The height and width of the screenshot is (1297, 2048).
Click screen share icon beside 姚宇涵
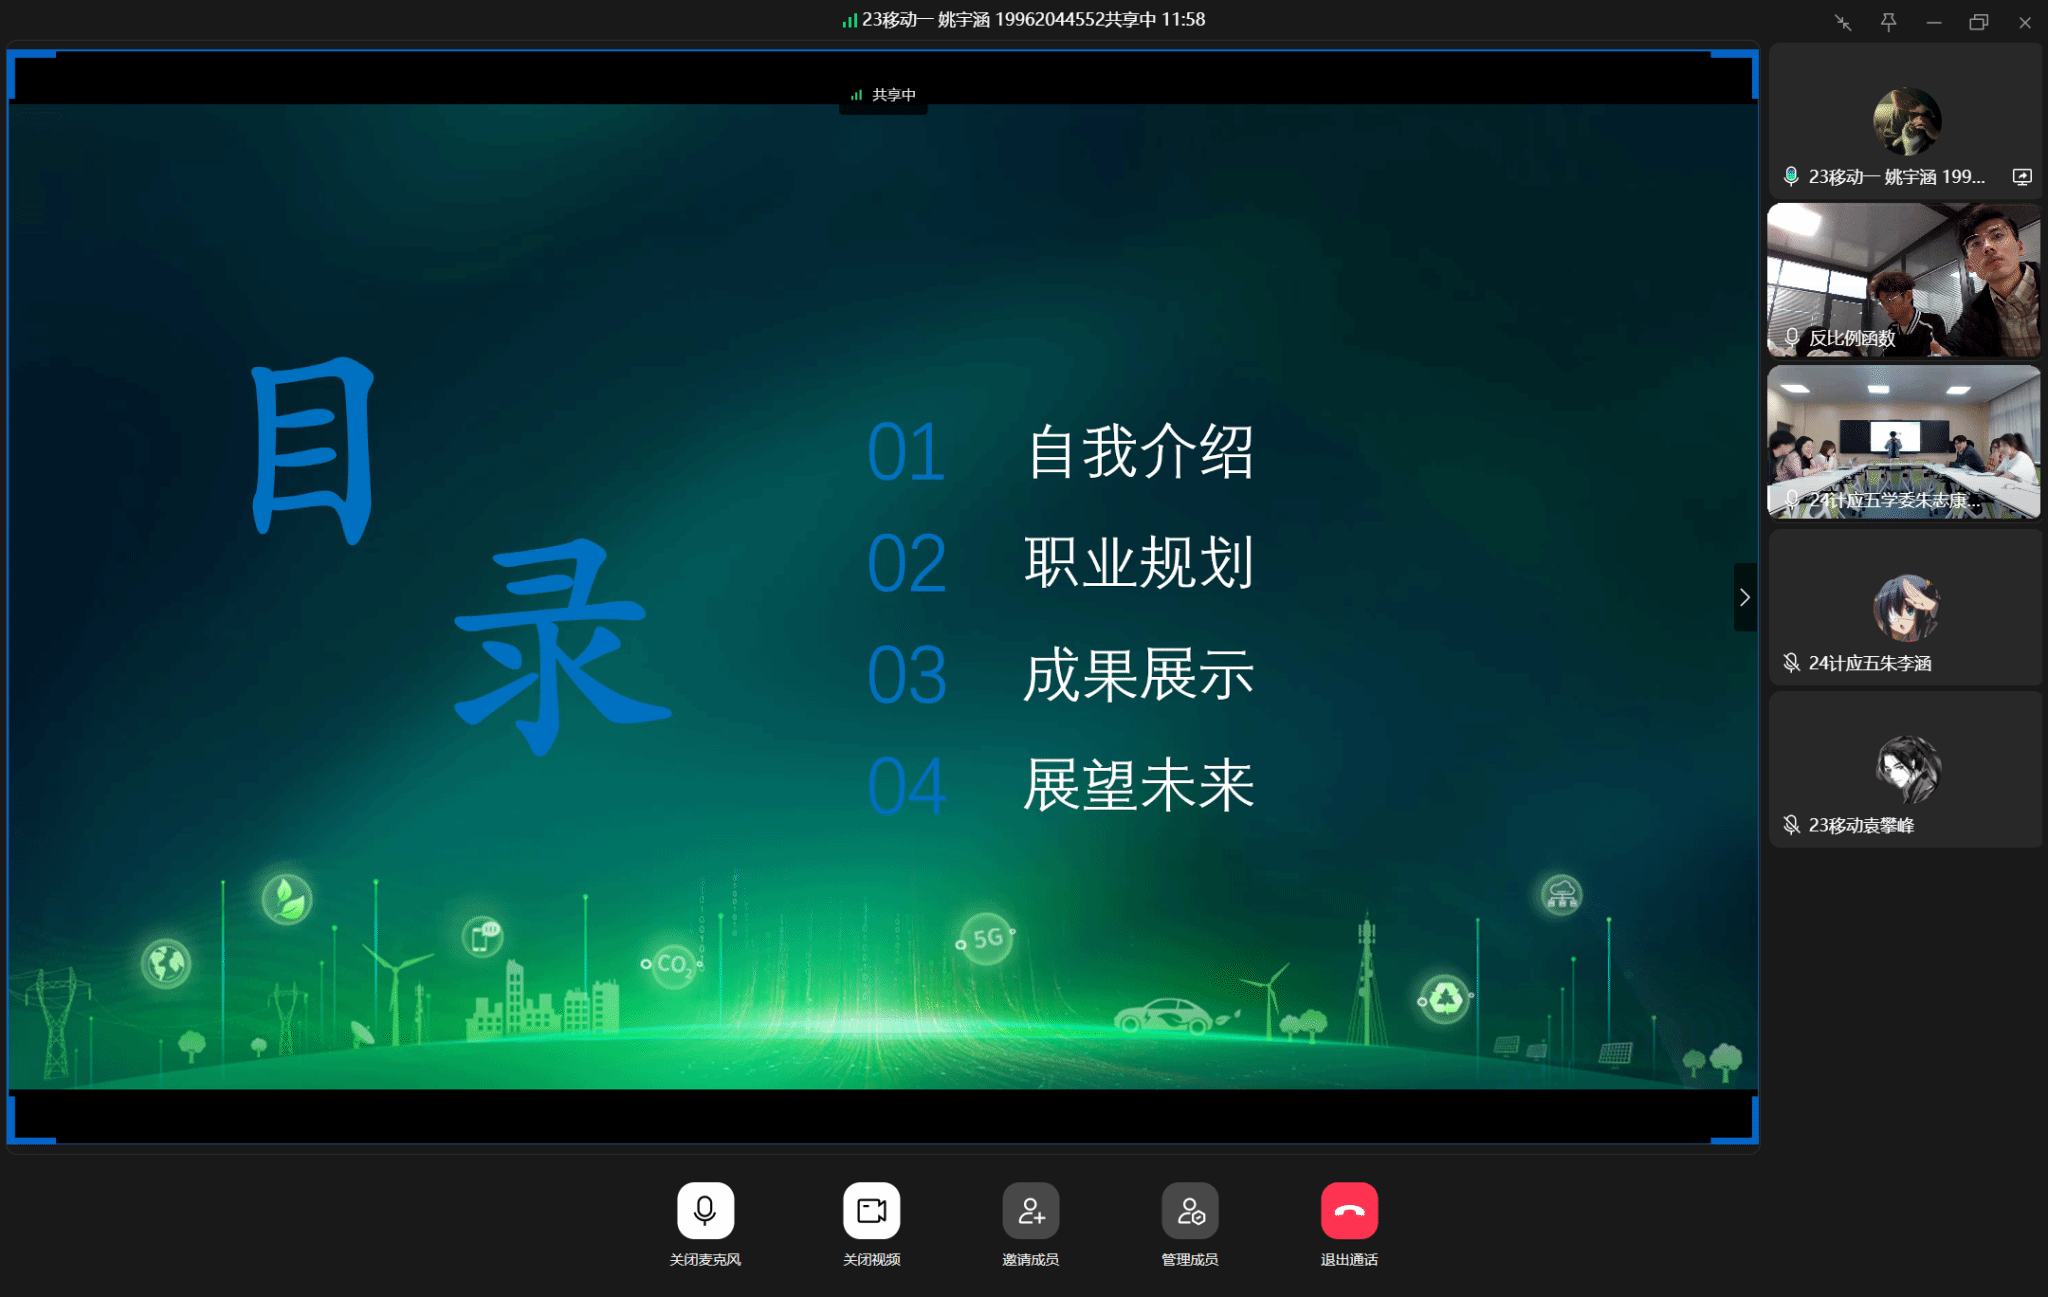(2021, 177)
